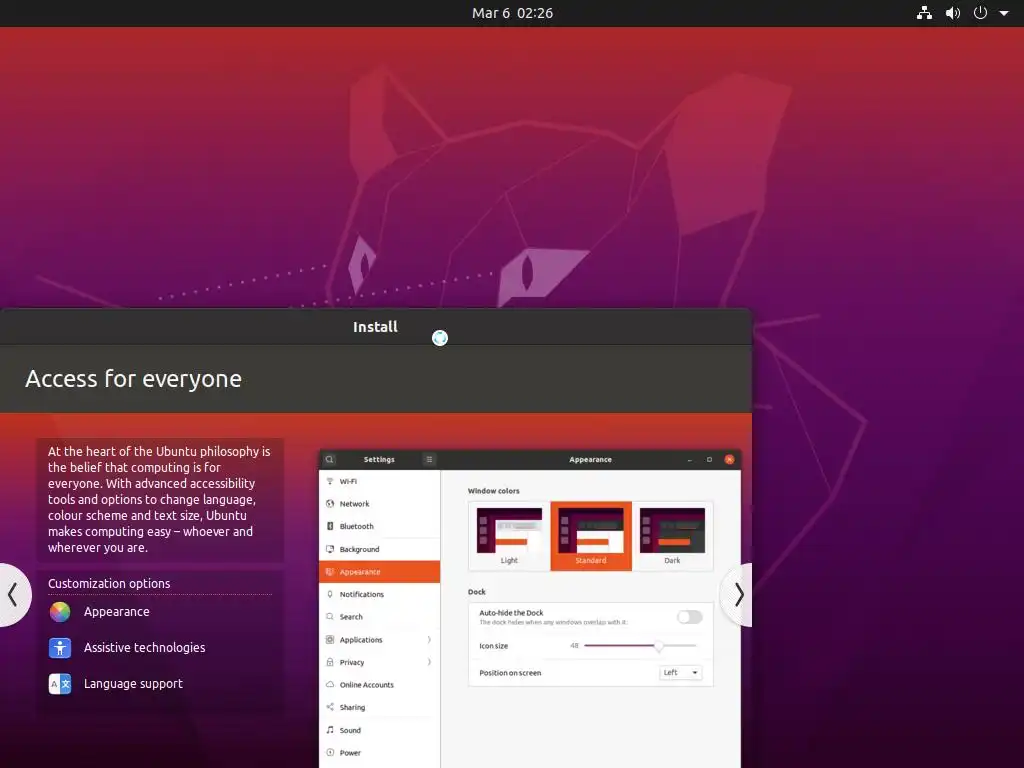The image size is (1024, 768).
Task: Select the highlighted Appearance sidebar row
Action: (379, 572)
